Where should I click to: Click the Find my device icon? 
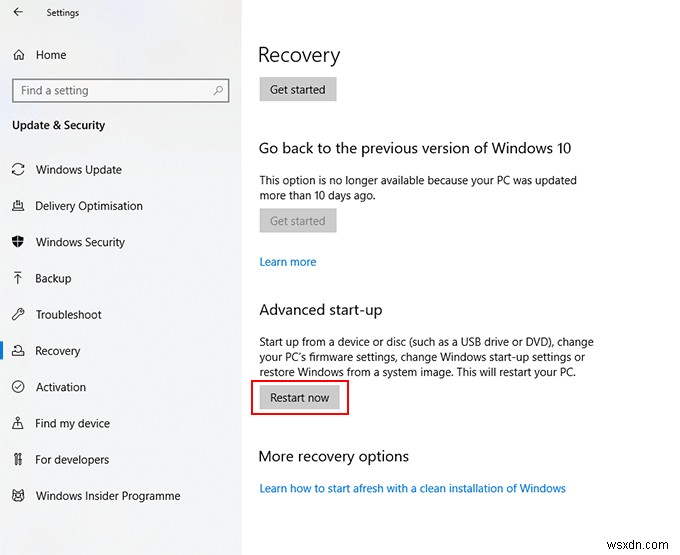[18, 423]
